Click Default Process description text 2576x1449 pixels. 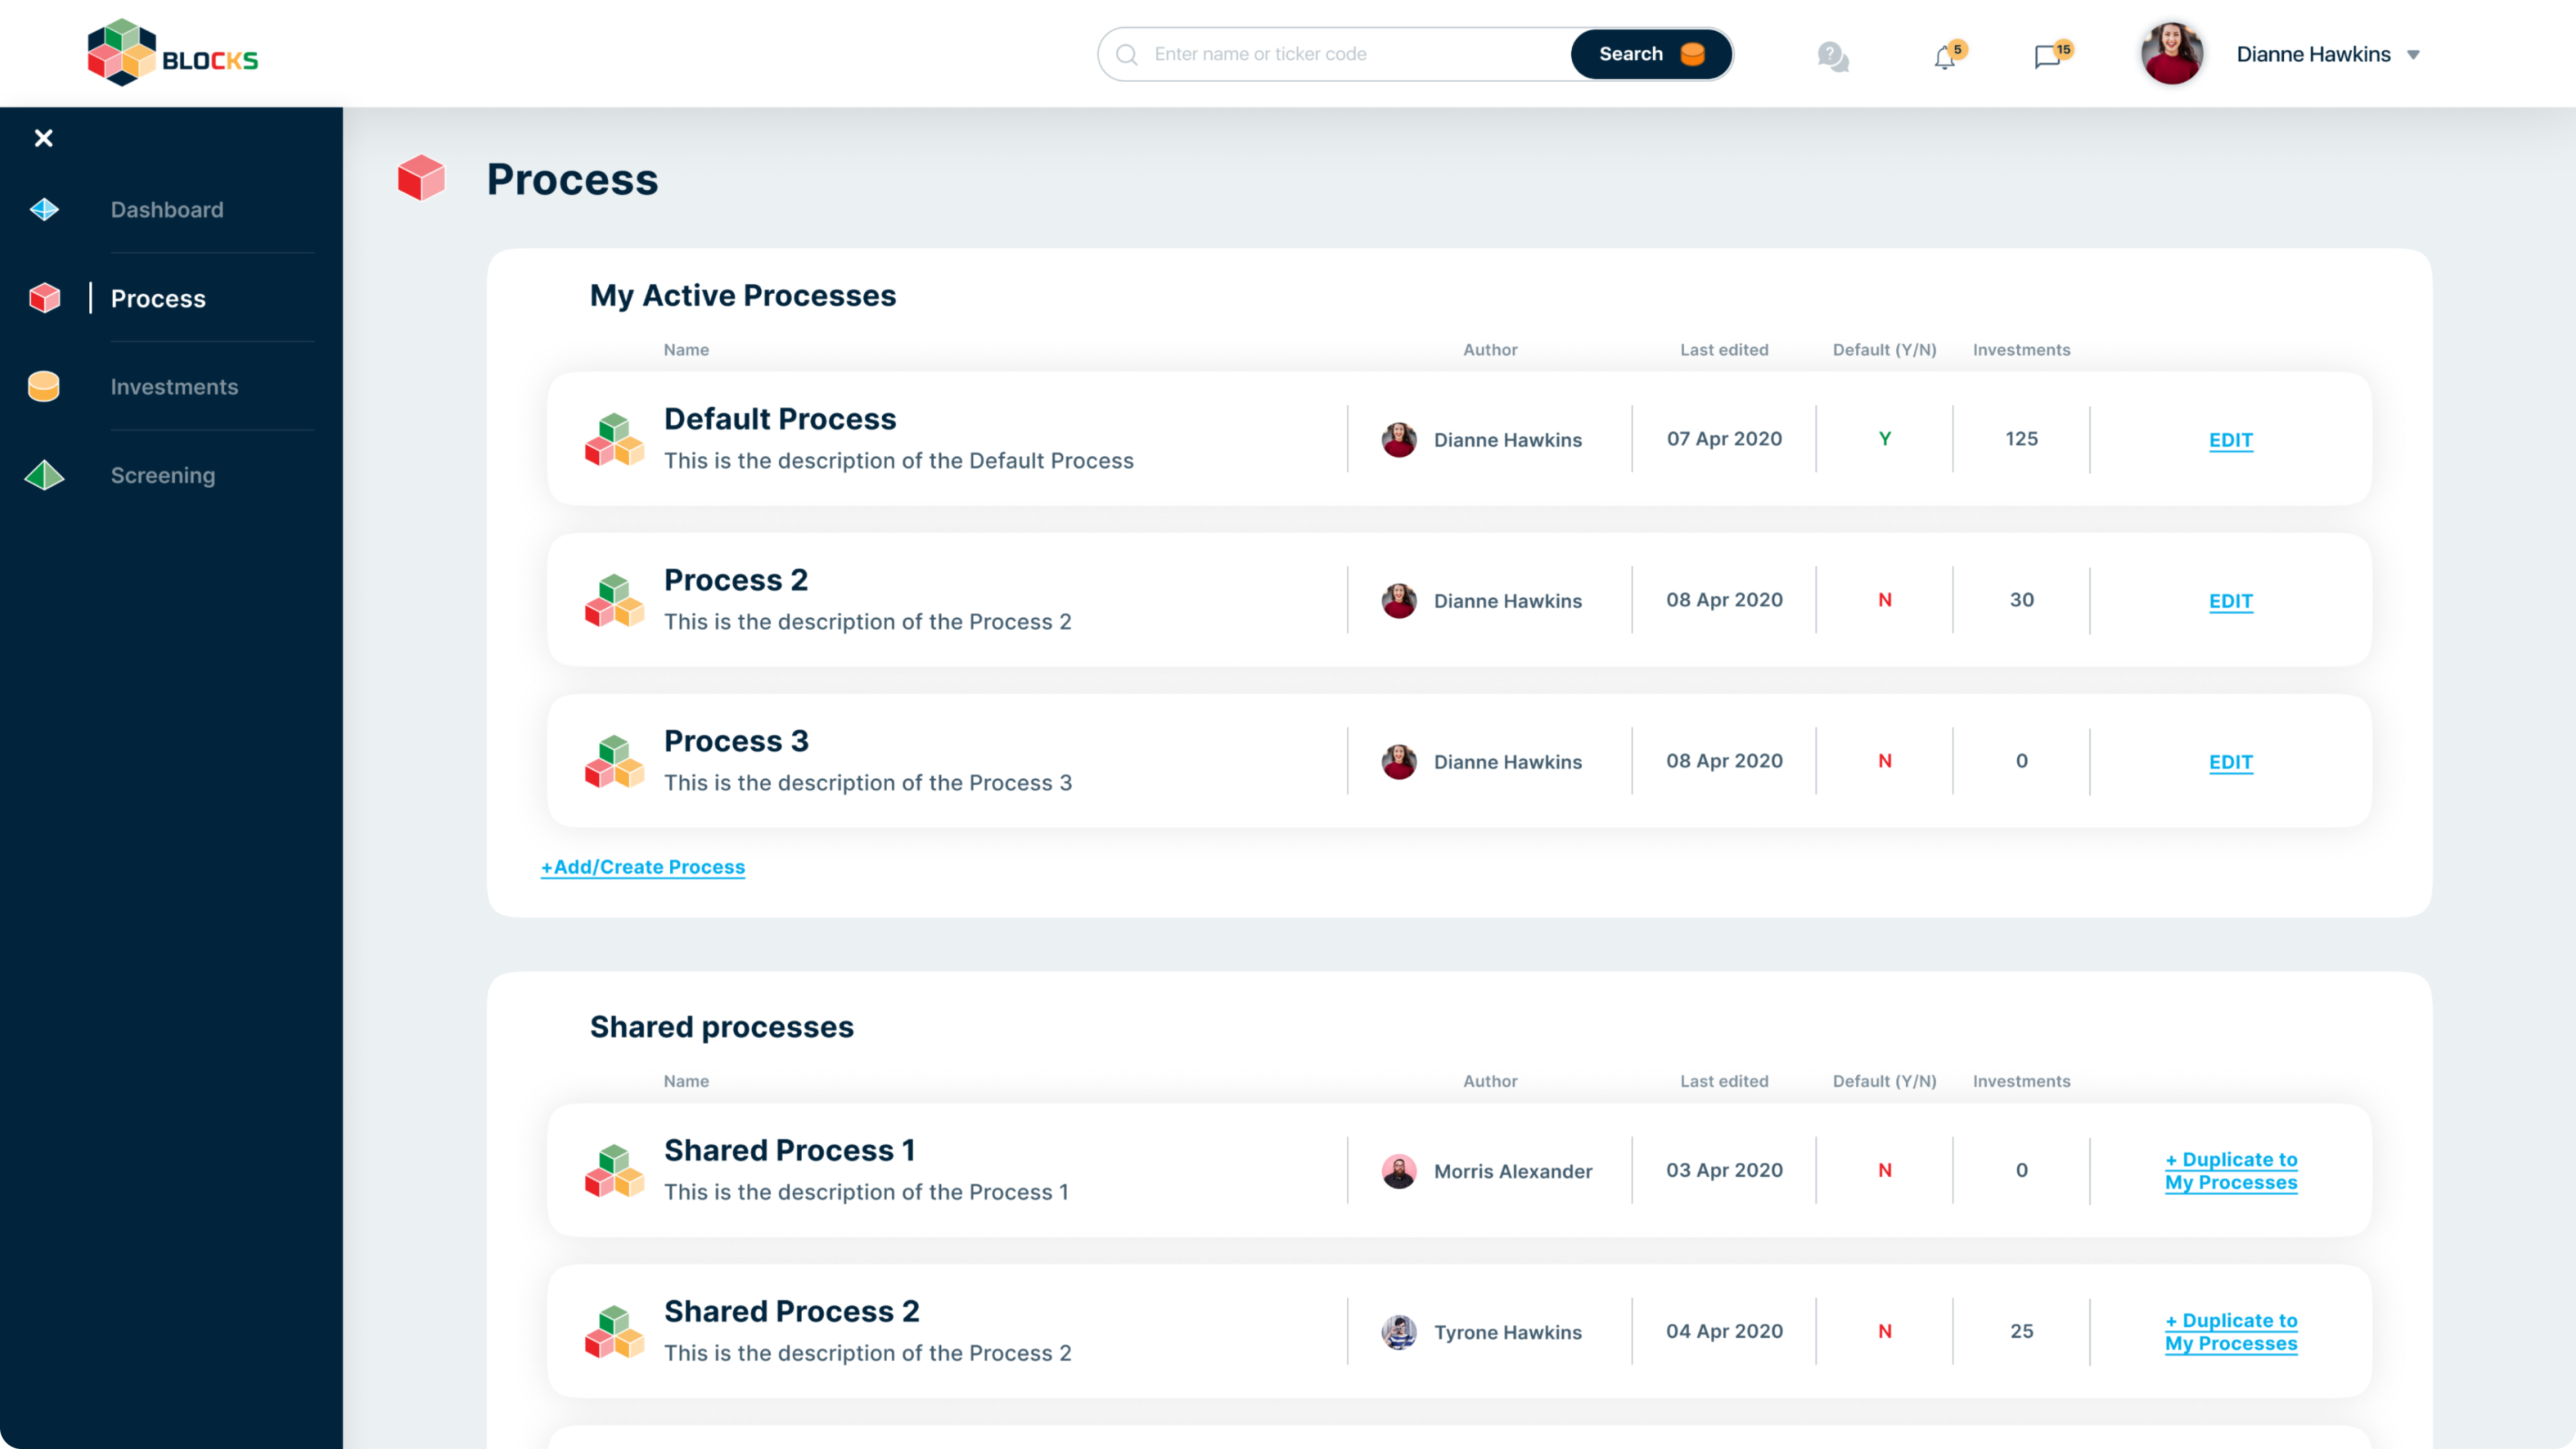click(899, 461)
